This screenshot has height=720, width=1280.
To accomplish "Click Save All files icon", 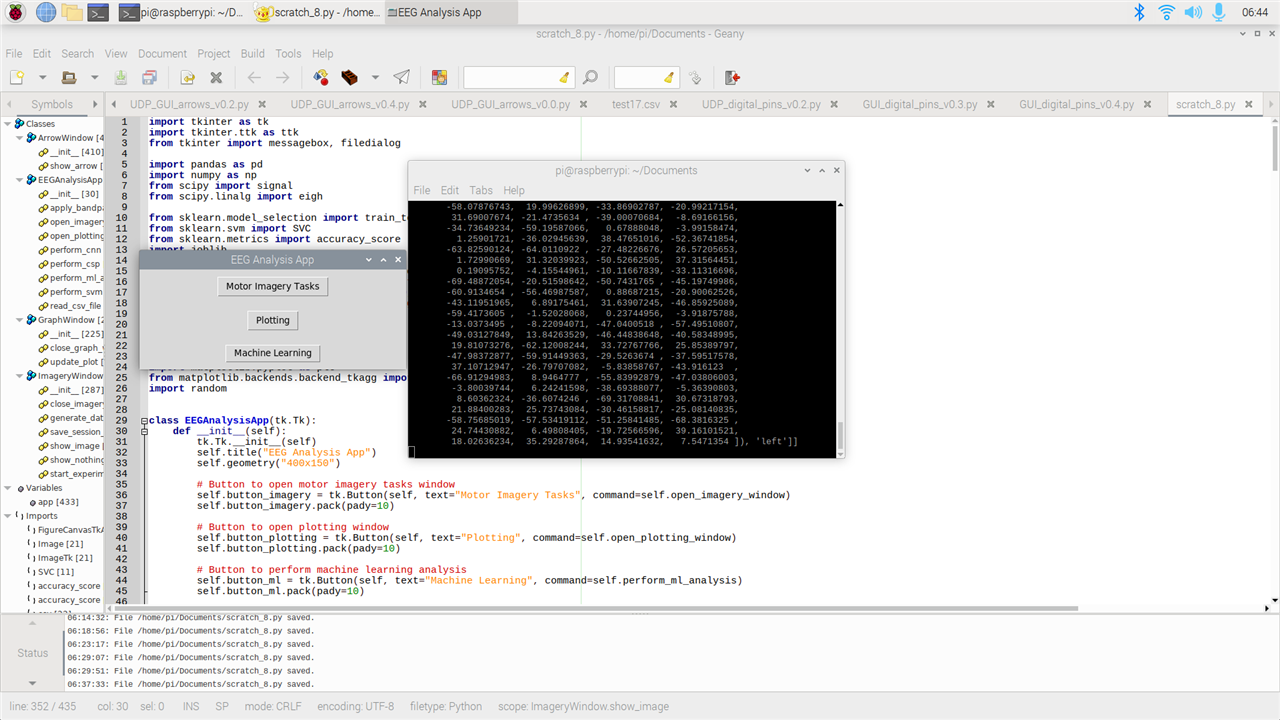I will click(x=150, y=77).
